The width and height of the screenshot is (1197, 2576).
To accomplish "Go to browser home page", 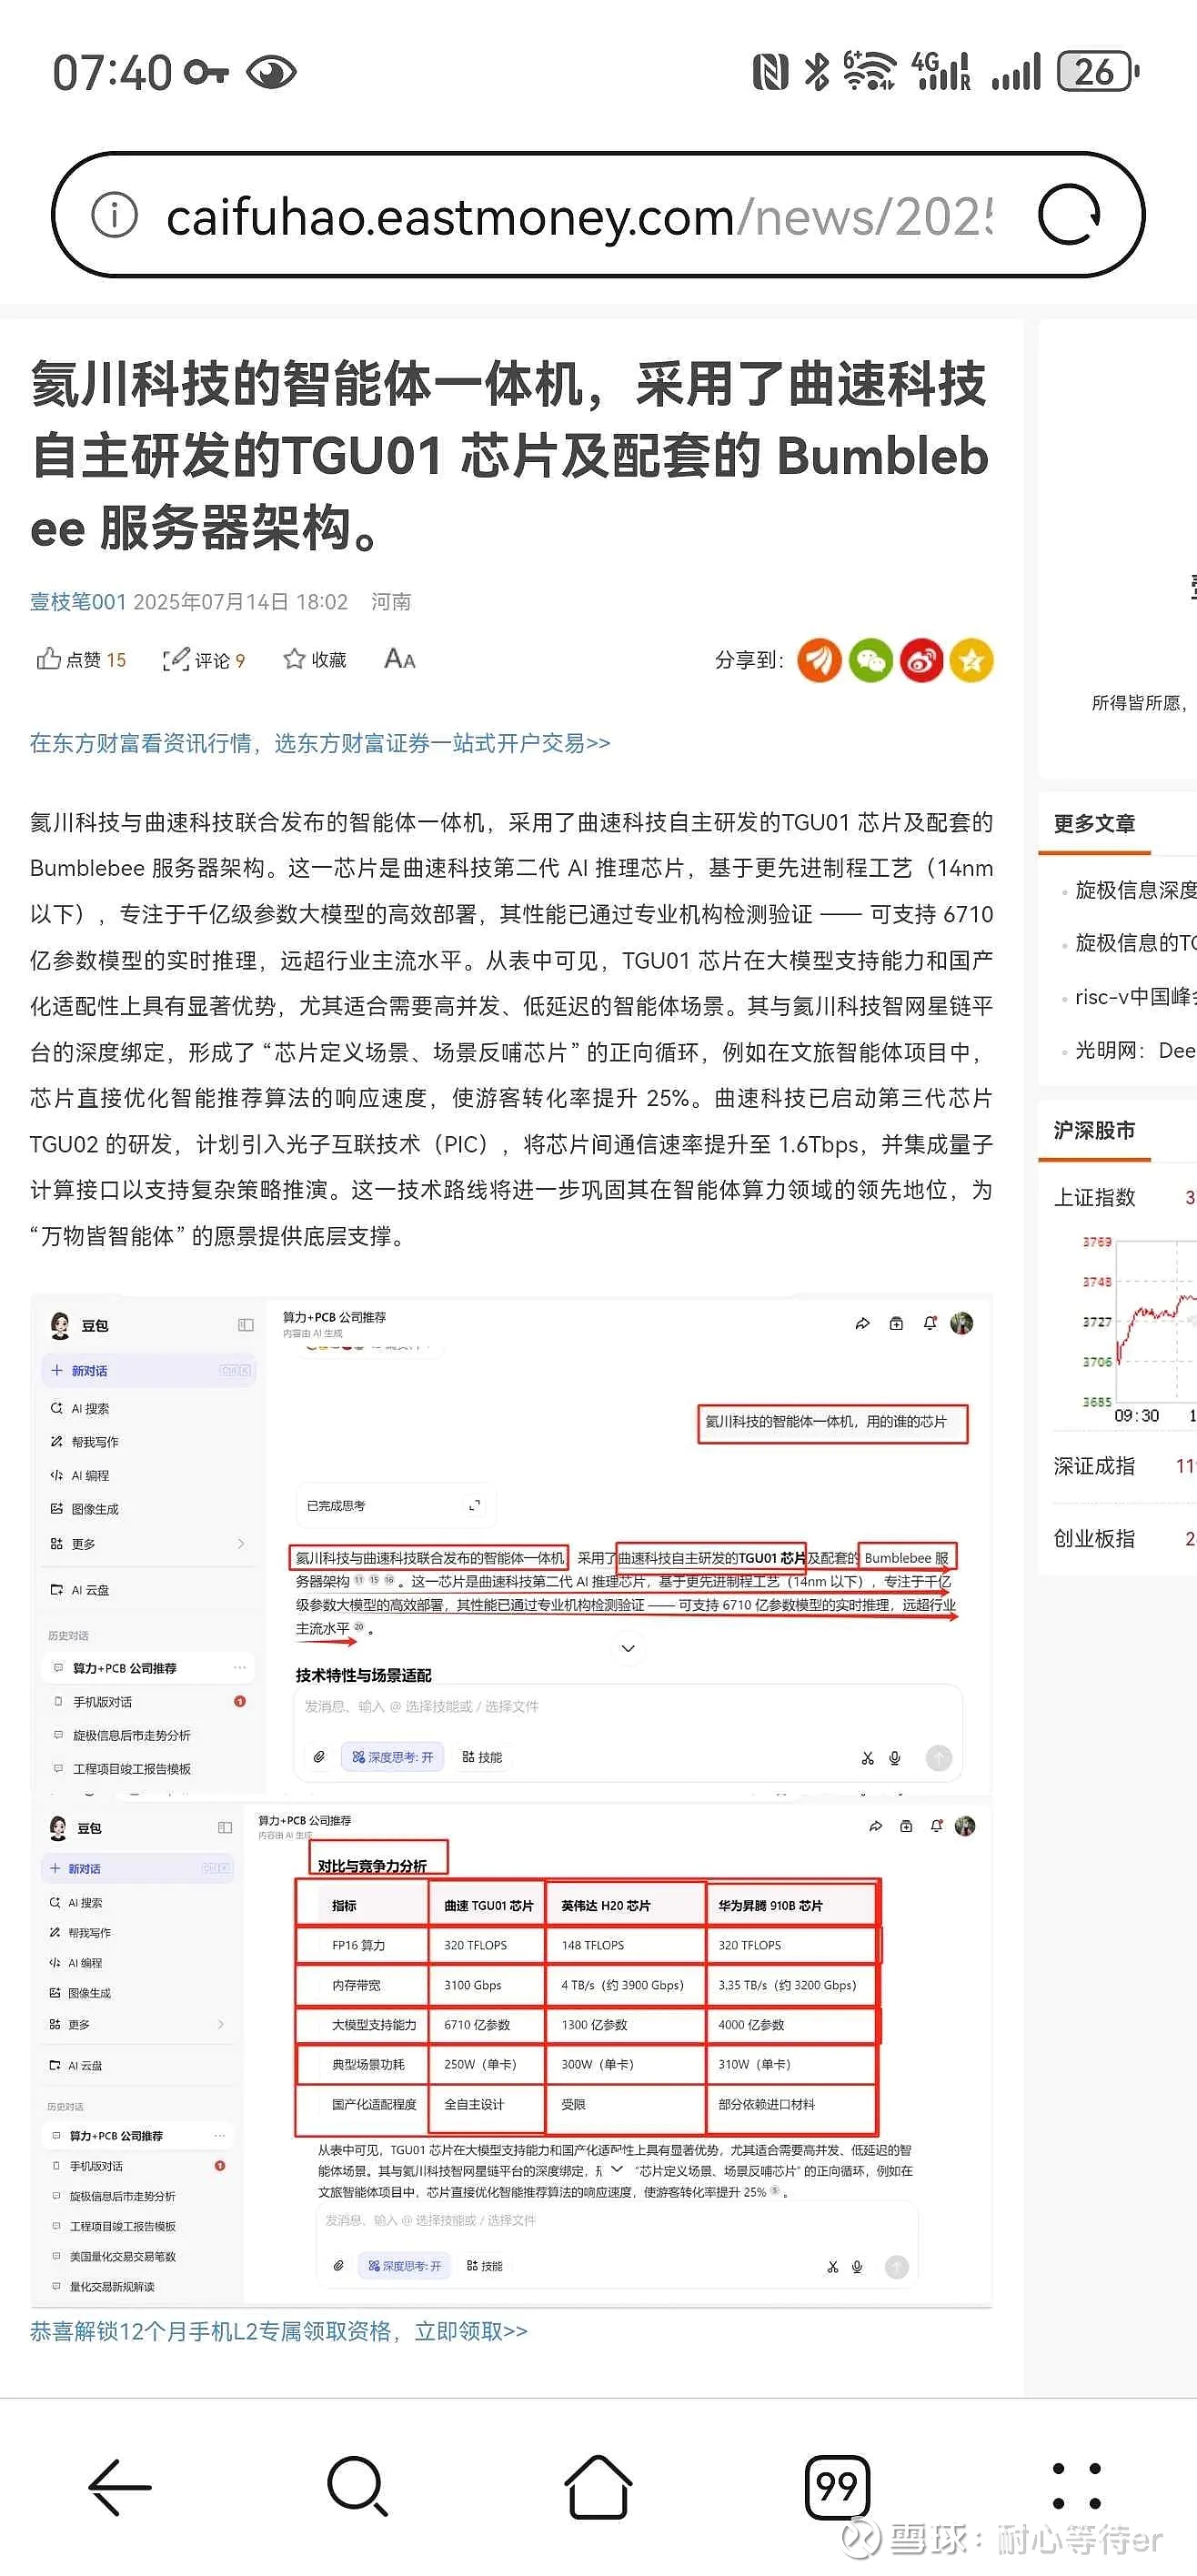I will (598, 2486).
